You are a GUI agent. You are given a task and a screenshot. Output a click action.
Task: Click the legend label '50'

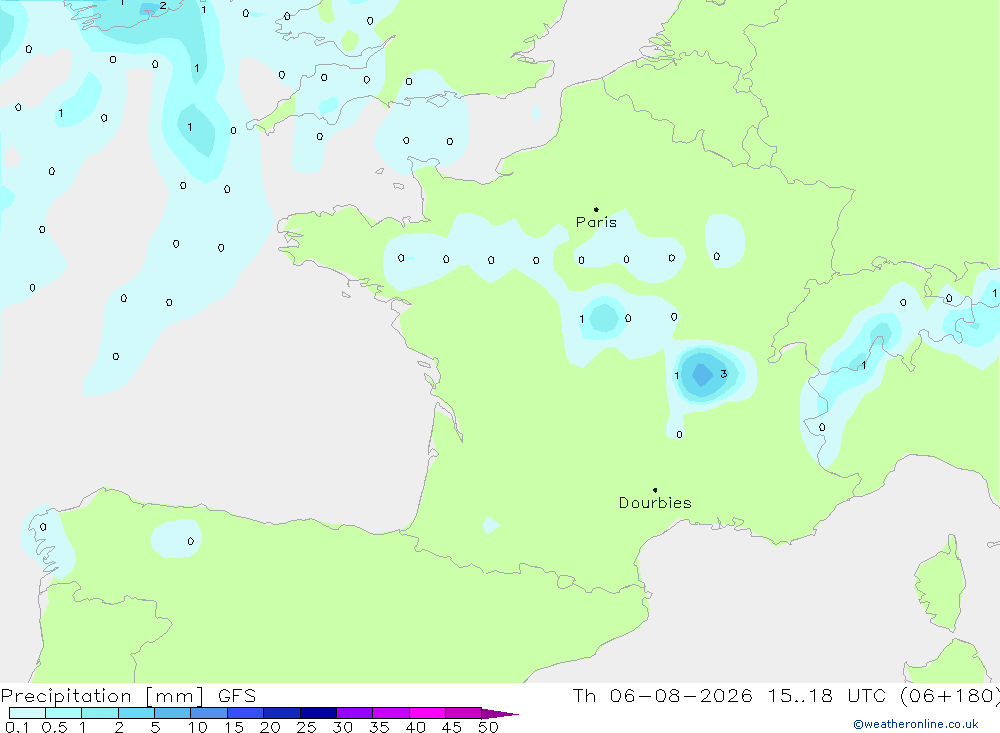click(488, 727)
